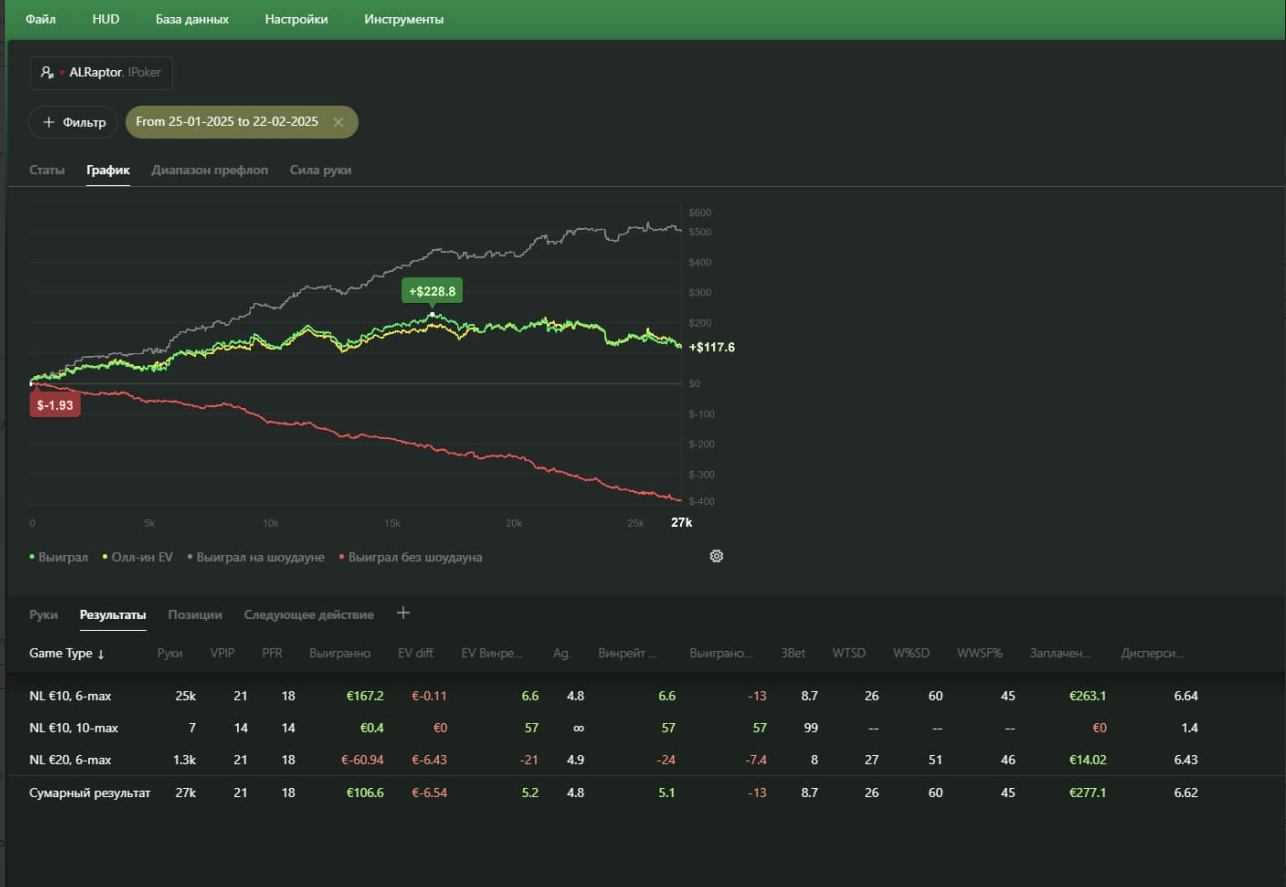Screen dimensions: 1286x887
Task: Sort by the Выигранно column header
Action: point(340,653)
